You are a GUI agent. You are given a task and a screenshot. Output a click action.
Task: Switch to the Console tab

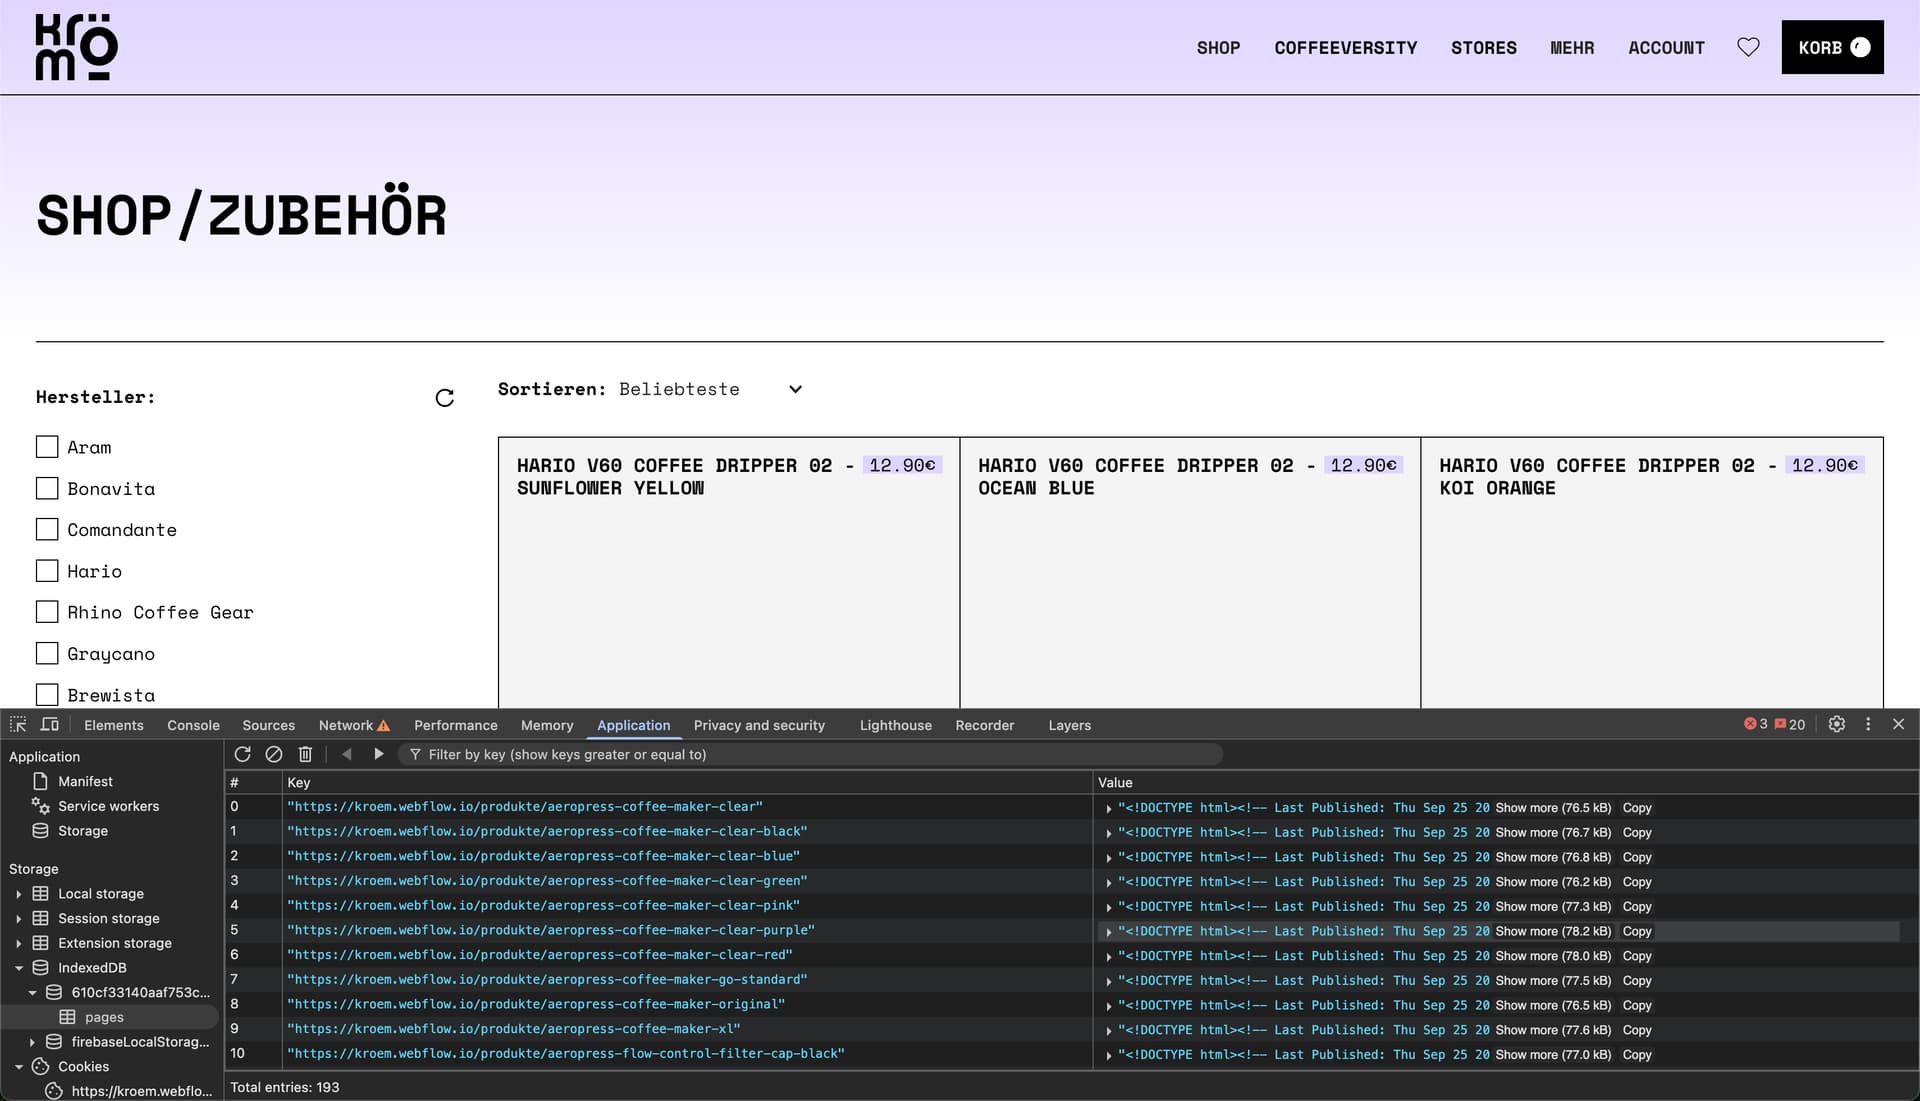pyautogui.click(x=193, y=725)
